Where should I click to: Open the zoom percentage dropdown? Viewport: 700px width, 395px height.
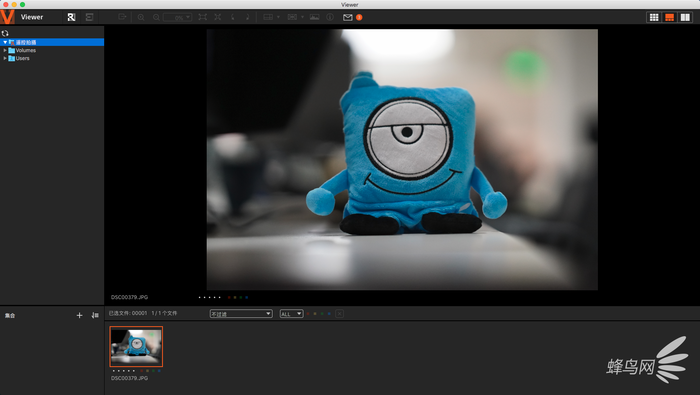coord(177,17)
